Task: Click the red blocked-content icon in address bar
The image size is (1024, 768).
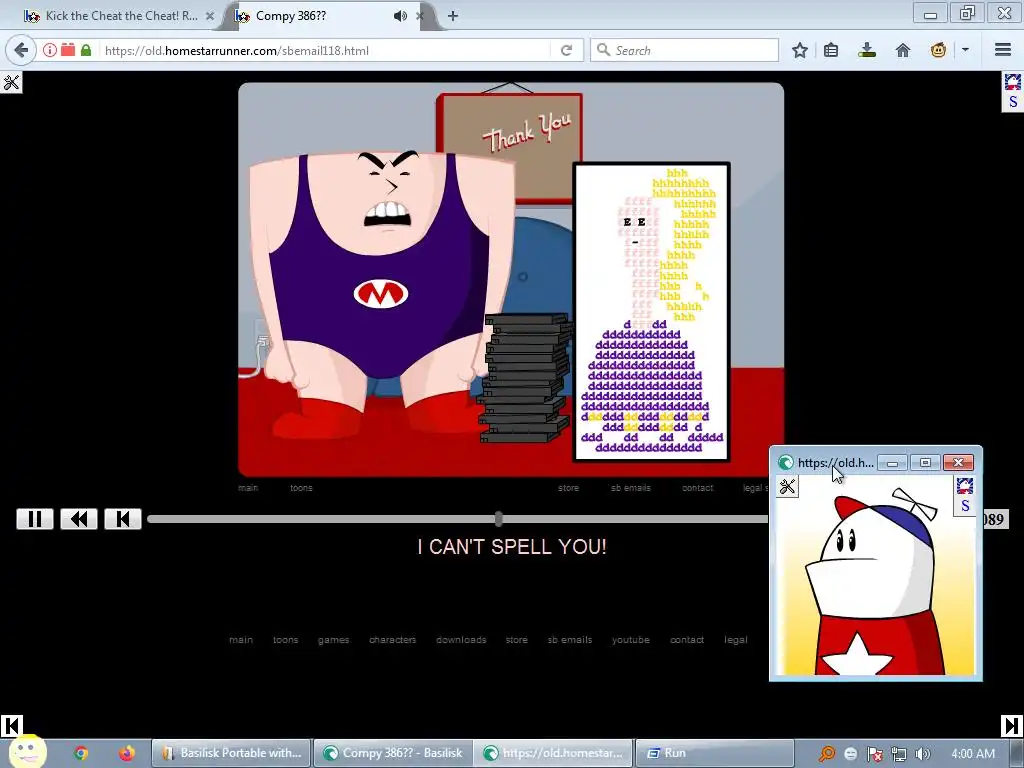Action: [68, 50]
